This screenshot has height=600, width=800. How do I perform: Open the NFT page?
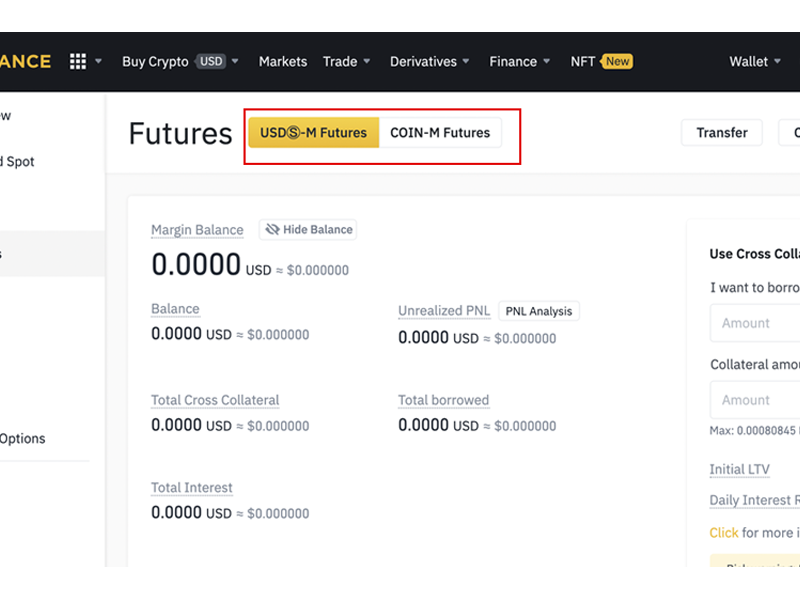click(x=583, y=62)
